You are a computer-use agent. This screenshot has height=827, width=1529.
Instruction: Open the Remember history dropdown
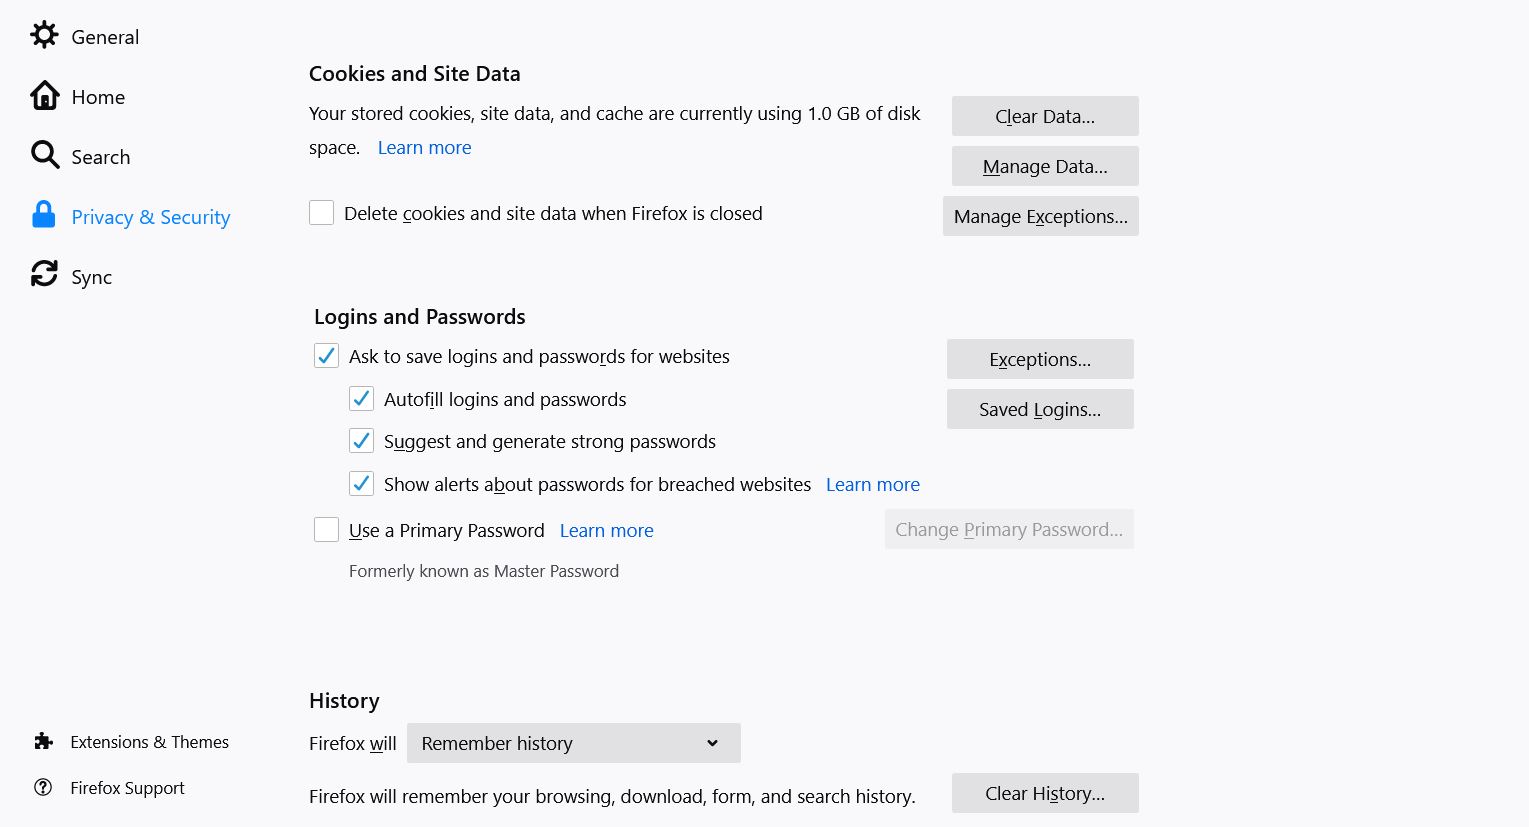tap(574, 743)
